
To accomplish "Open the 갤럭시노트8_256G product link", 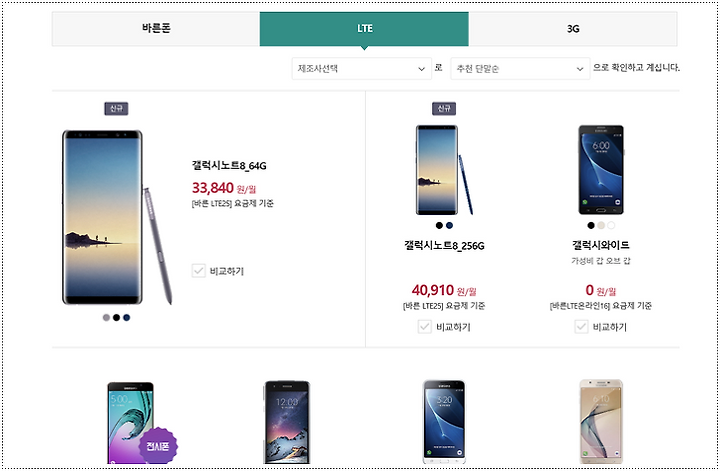I will click(x=444, y=246).
